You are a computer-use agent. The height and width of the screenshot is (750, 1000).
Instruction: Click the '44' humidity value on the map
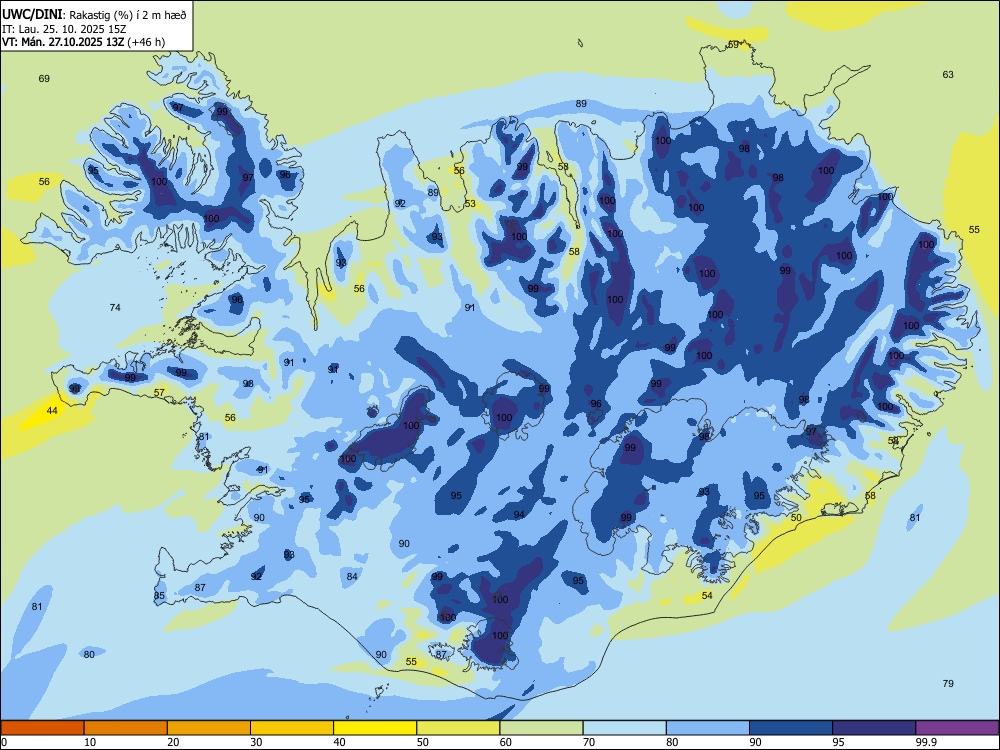coord(52,411)
